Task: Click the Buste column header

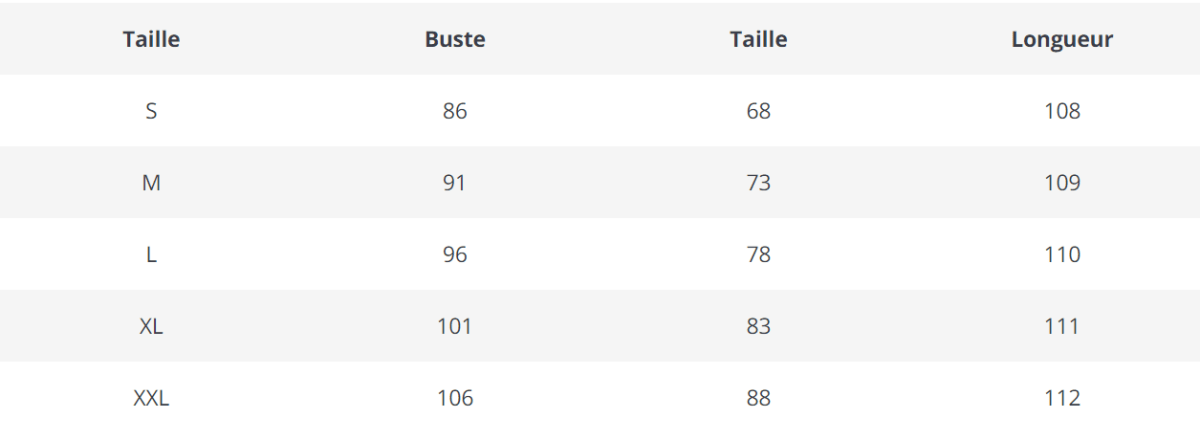Action: click(x=455, y=40)
